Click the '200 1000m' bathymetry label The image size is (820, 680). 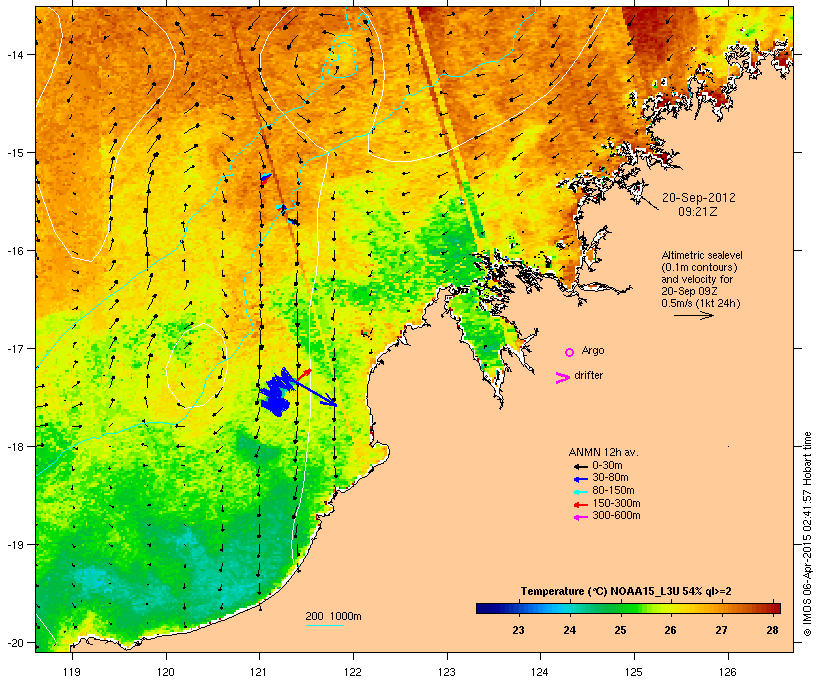pos(333,617)
